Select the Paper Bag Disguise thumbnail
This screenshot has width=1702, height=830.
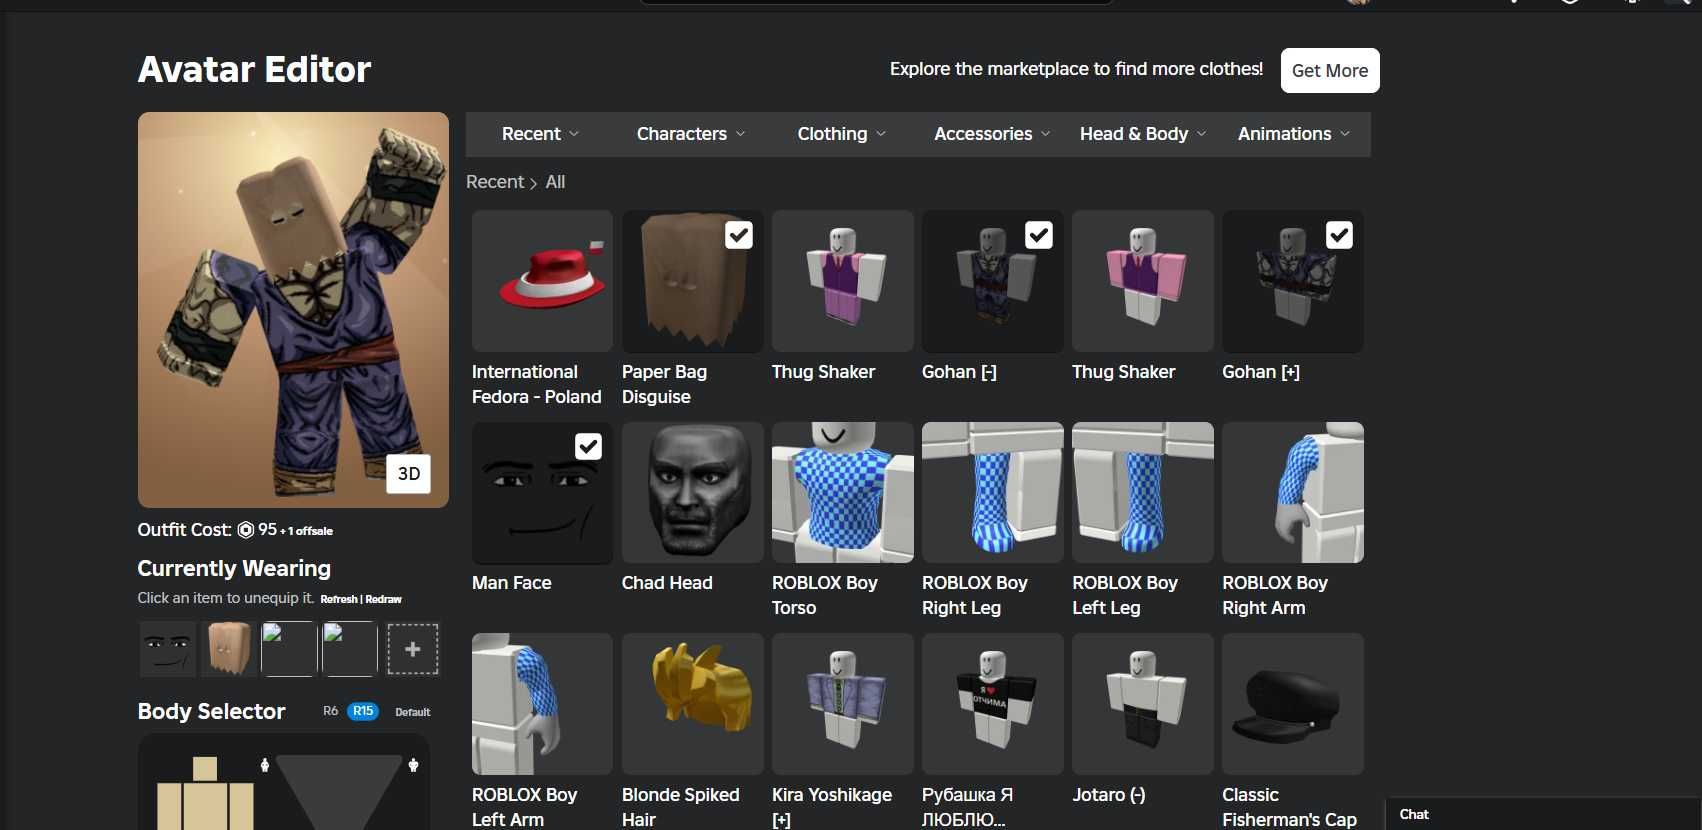[x=693, y=281]
